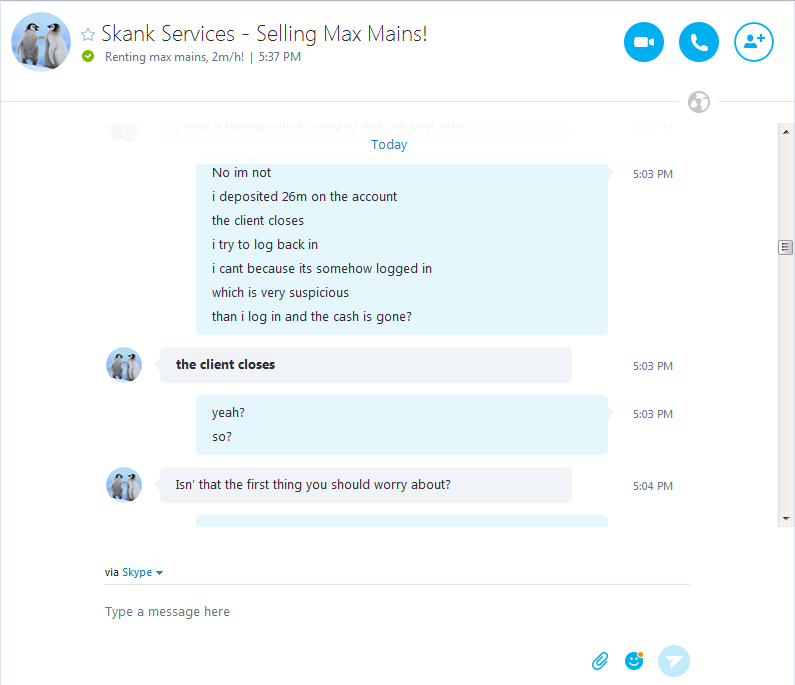Click avatar beside 'Isn' that the first' message

pyautogui.click(x=124, y=485)
